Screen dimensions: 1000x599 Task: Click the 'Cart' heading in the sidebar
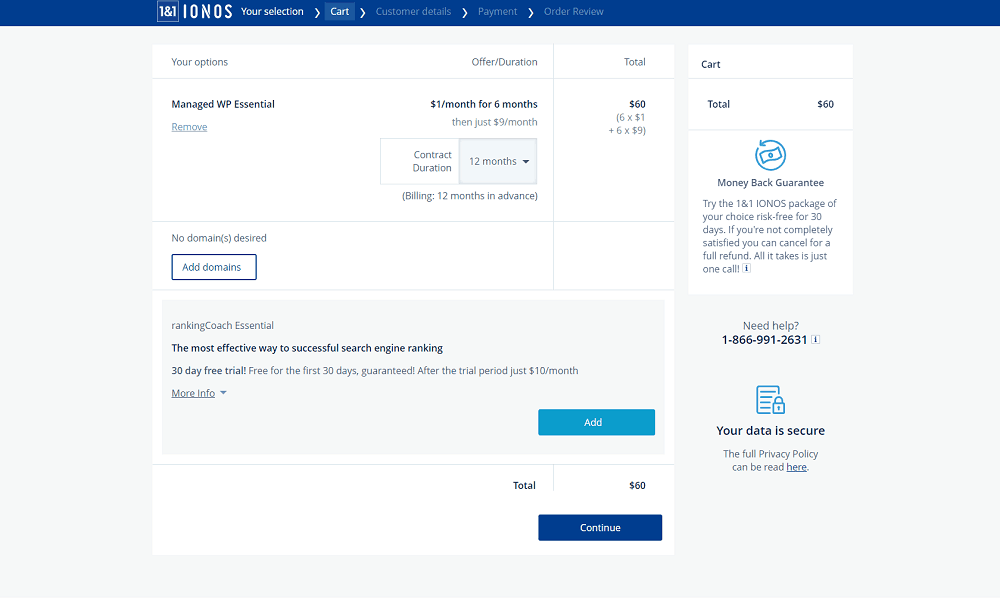click(710, 64)
